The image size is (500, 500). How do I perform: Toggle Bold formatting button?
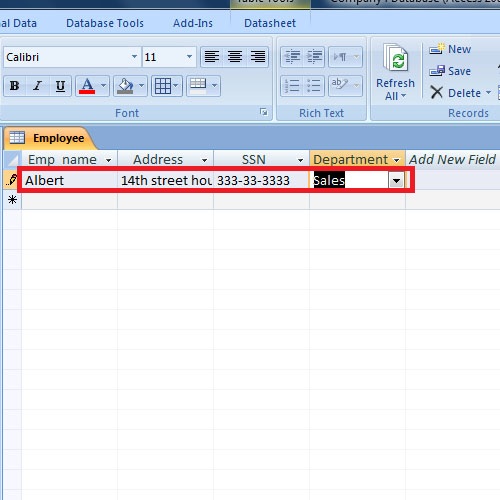[x=15, y=86]
